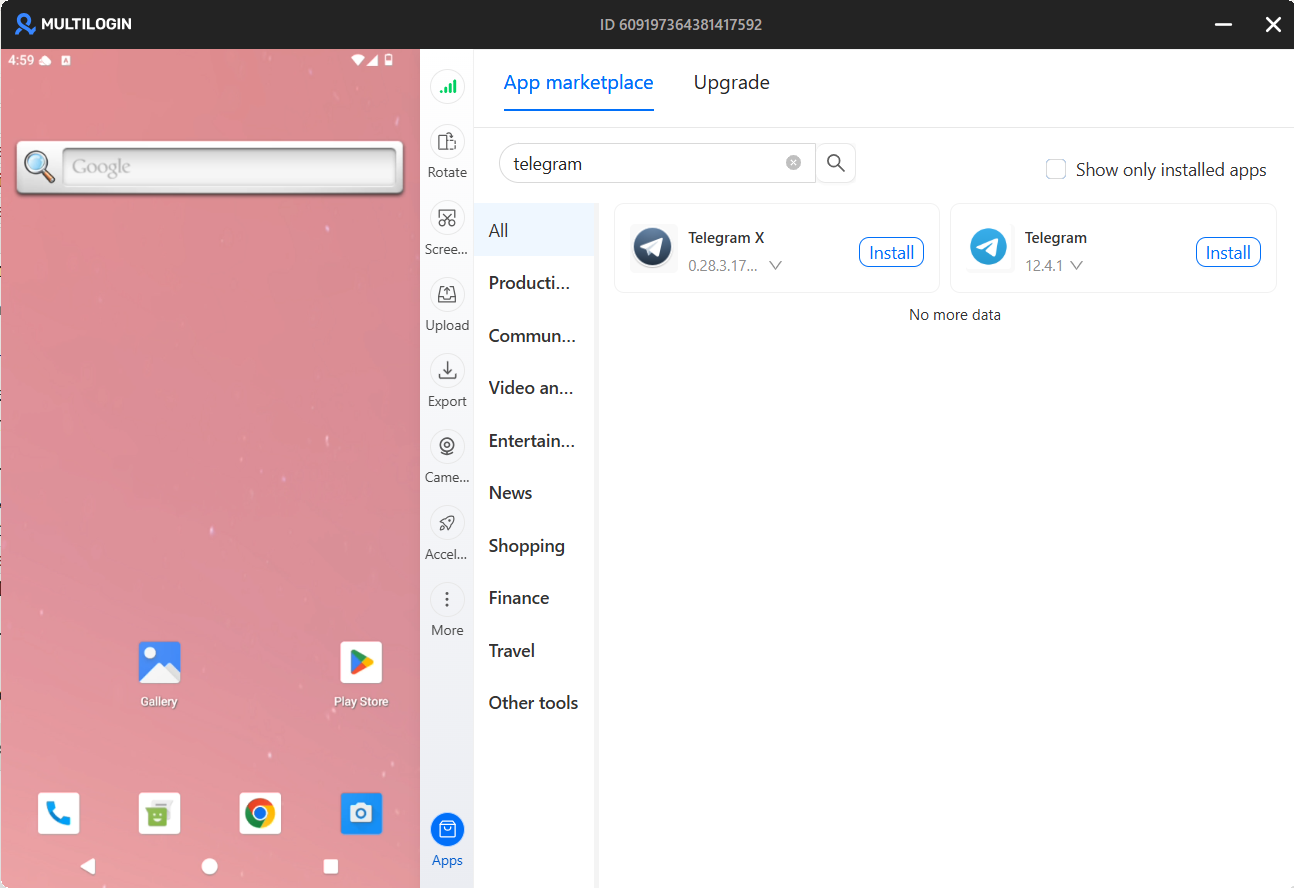Install the Telegram X app

coord(890,253)
